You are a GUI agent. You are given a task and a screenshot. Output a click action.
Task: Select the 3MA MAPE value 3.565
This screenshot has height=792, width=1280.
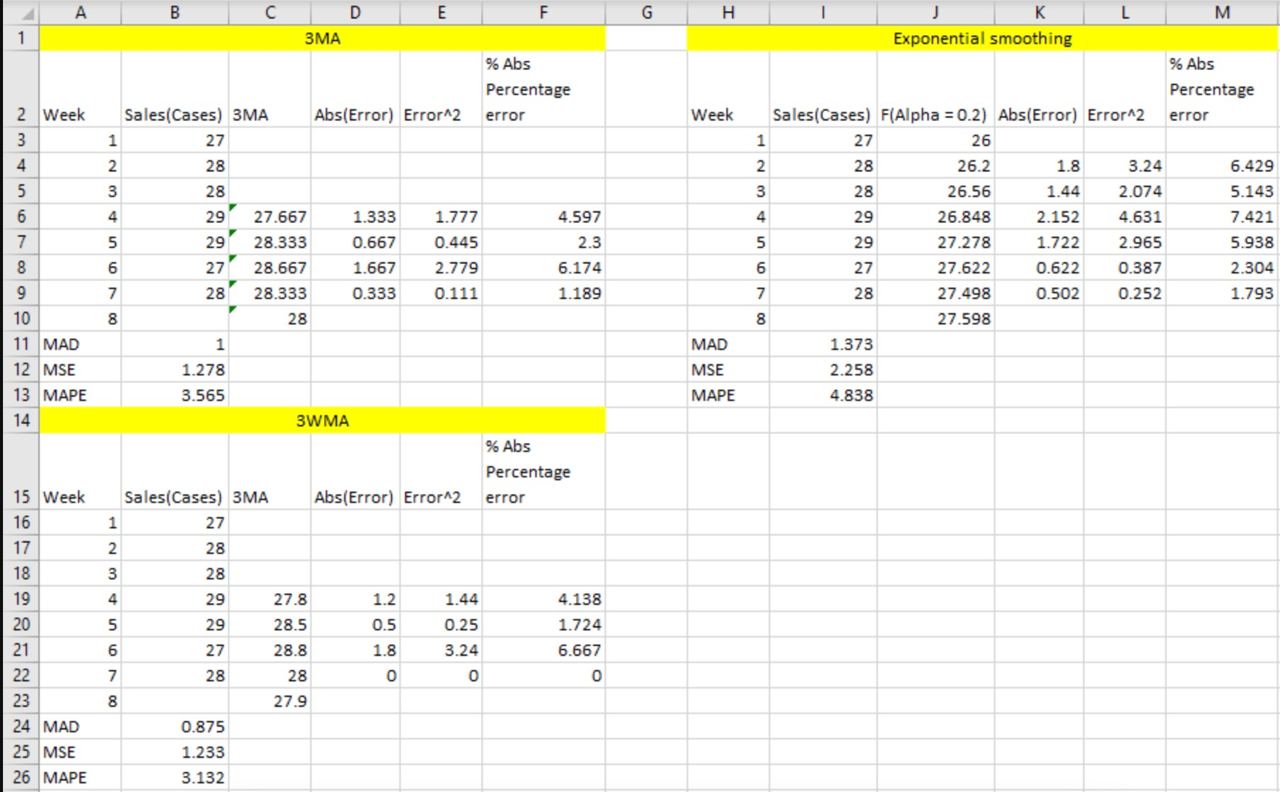click(x=175, y=395)
